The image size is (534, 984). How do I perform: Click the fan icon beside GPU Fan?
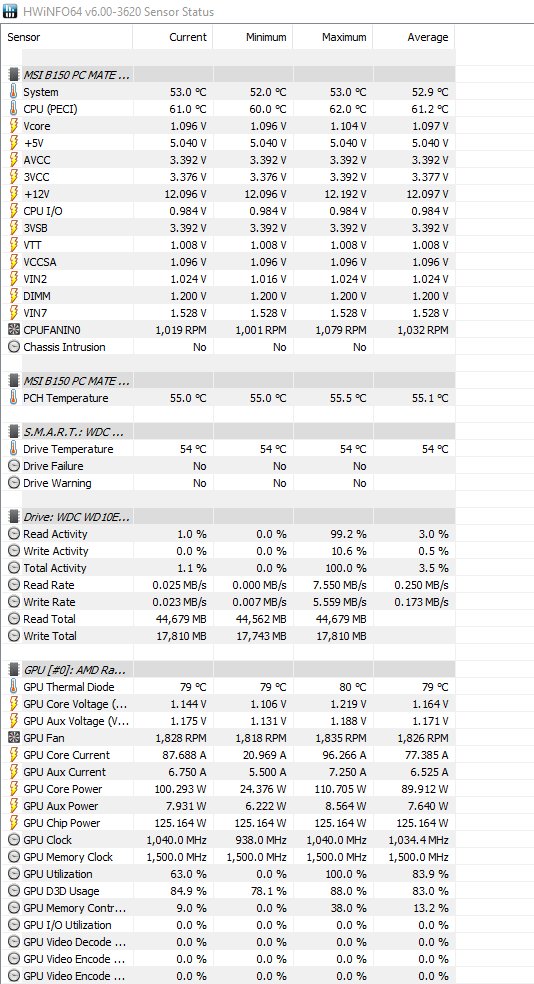point(14,738)
